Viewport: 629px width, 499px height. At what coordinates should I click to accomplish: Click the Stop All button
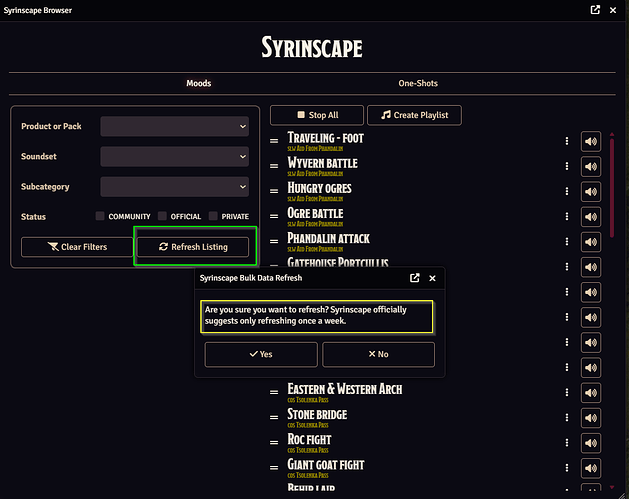[x=317, y=115]
